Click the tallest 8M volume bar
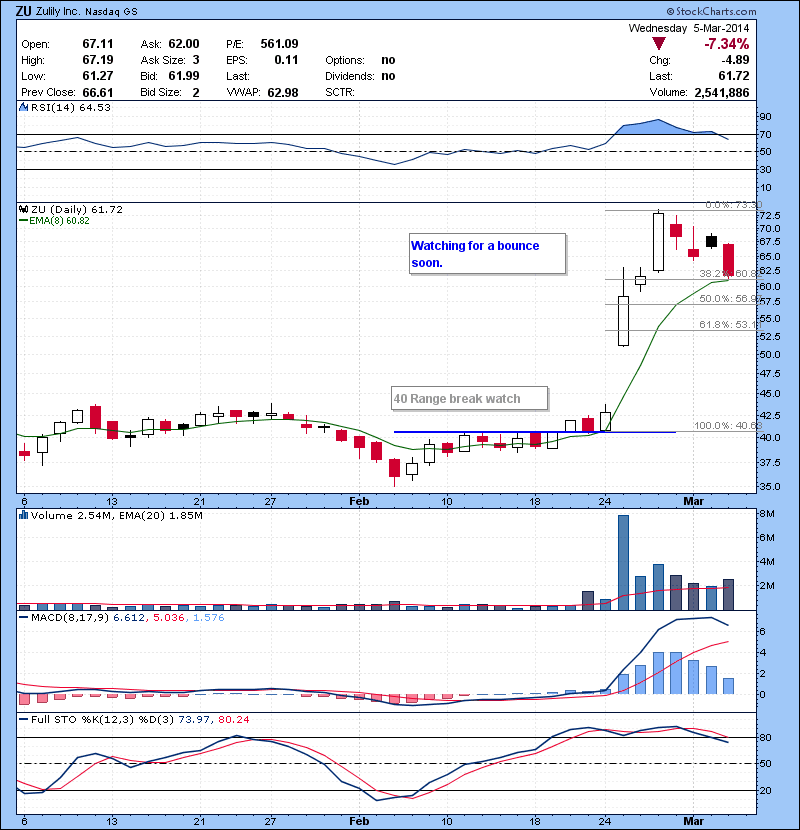800x830 pixels. (x=623, y=562)
